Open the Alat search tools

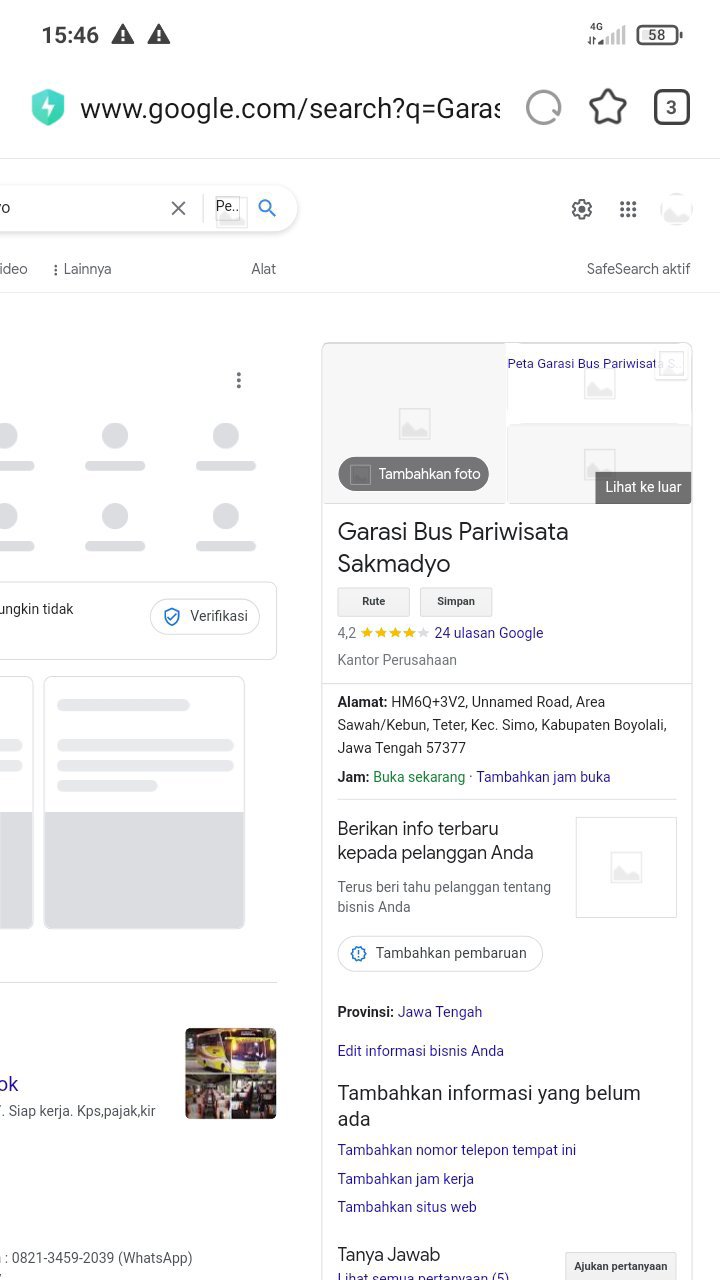263,269
